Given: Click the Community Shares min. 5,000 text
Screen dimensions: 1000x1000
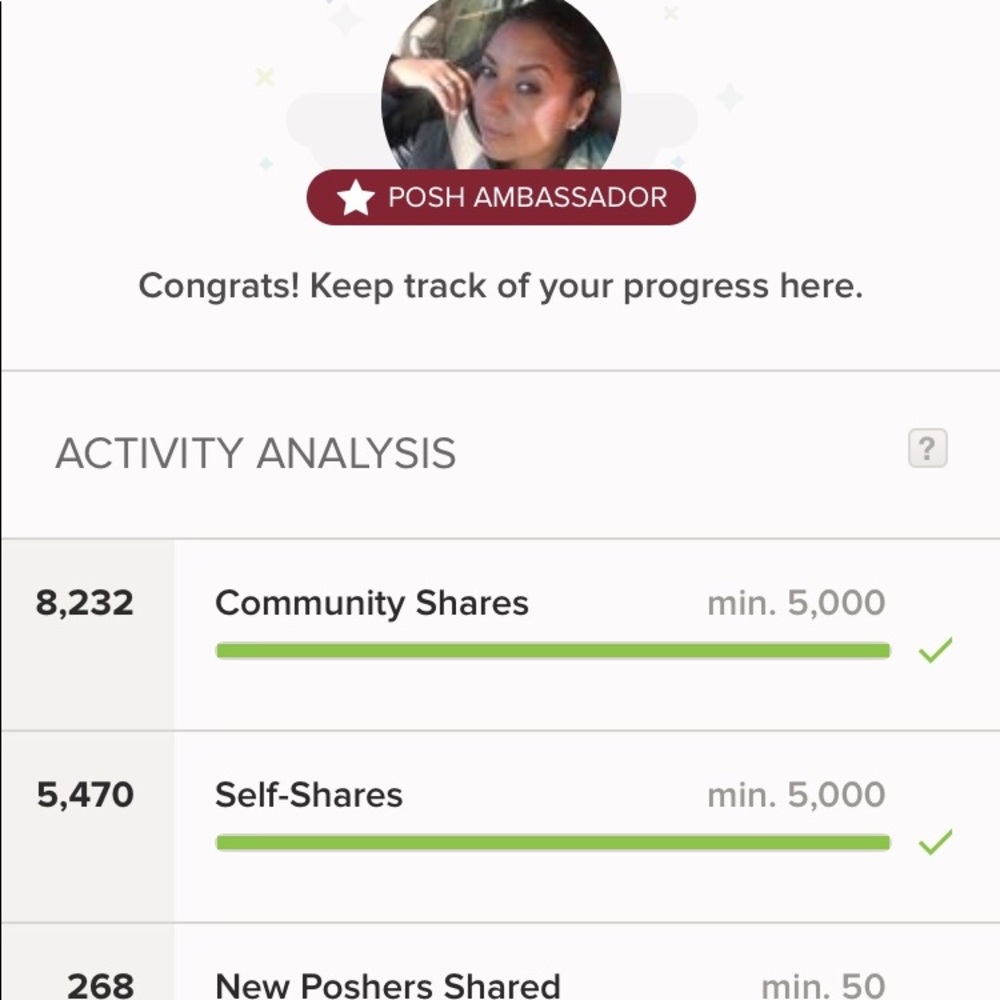Looking at the screenshot, I should [x=796, y=603].
